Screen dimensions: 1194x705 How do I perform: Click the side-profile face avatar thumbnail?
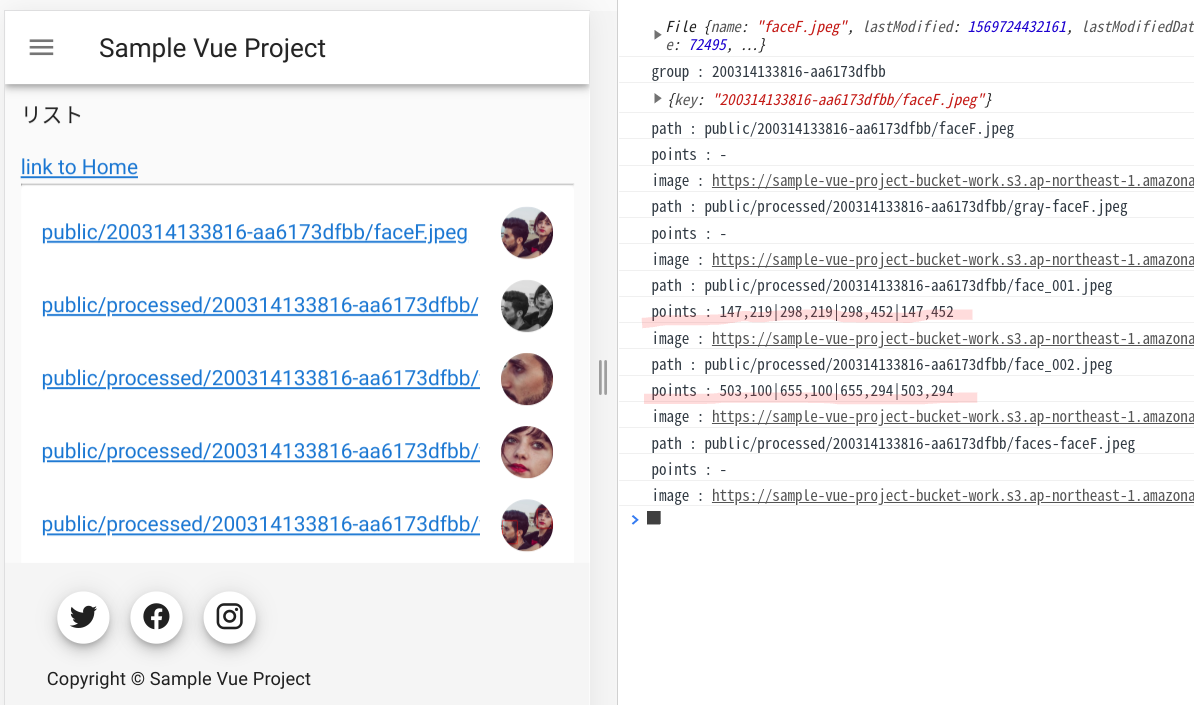point(527,379)
